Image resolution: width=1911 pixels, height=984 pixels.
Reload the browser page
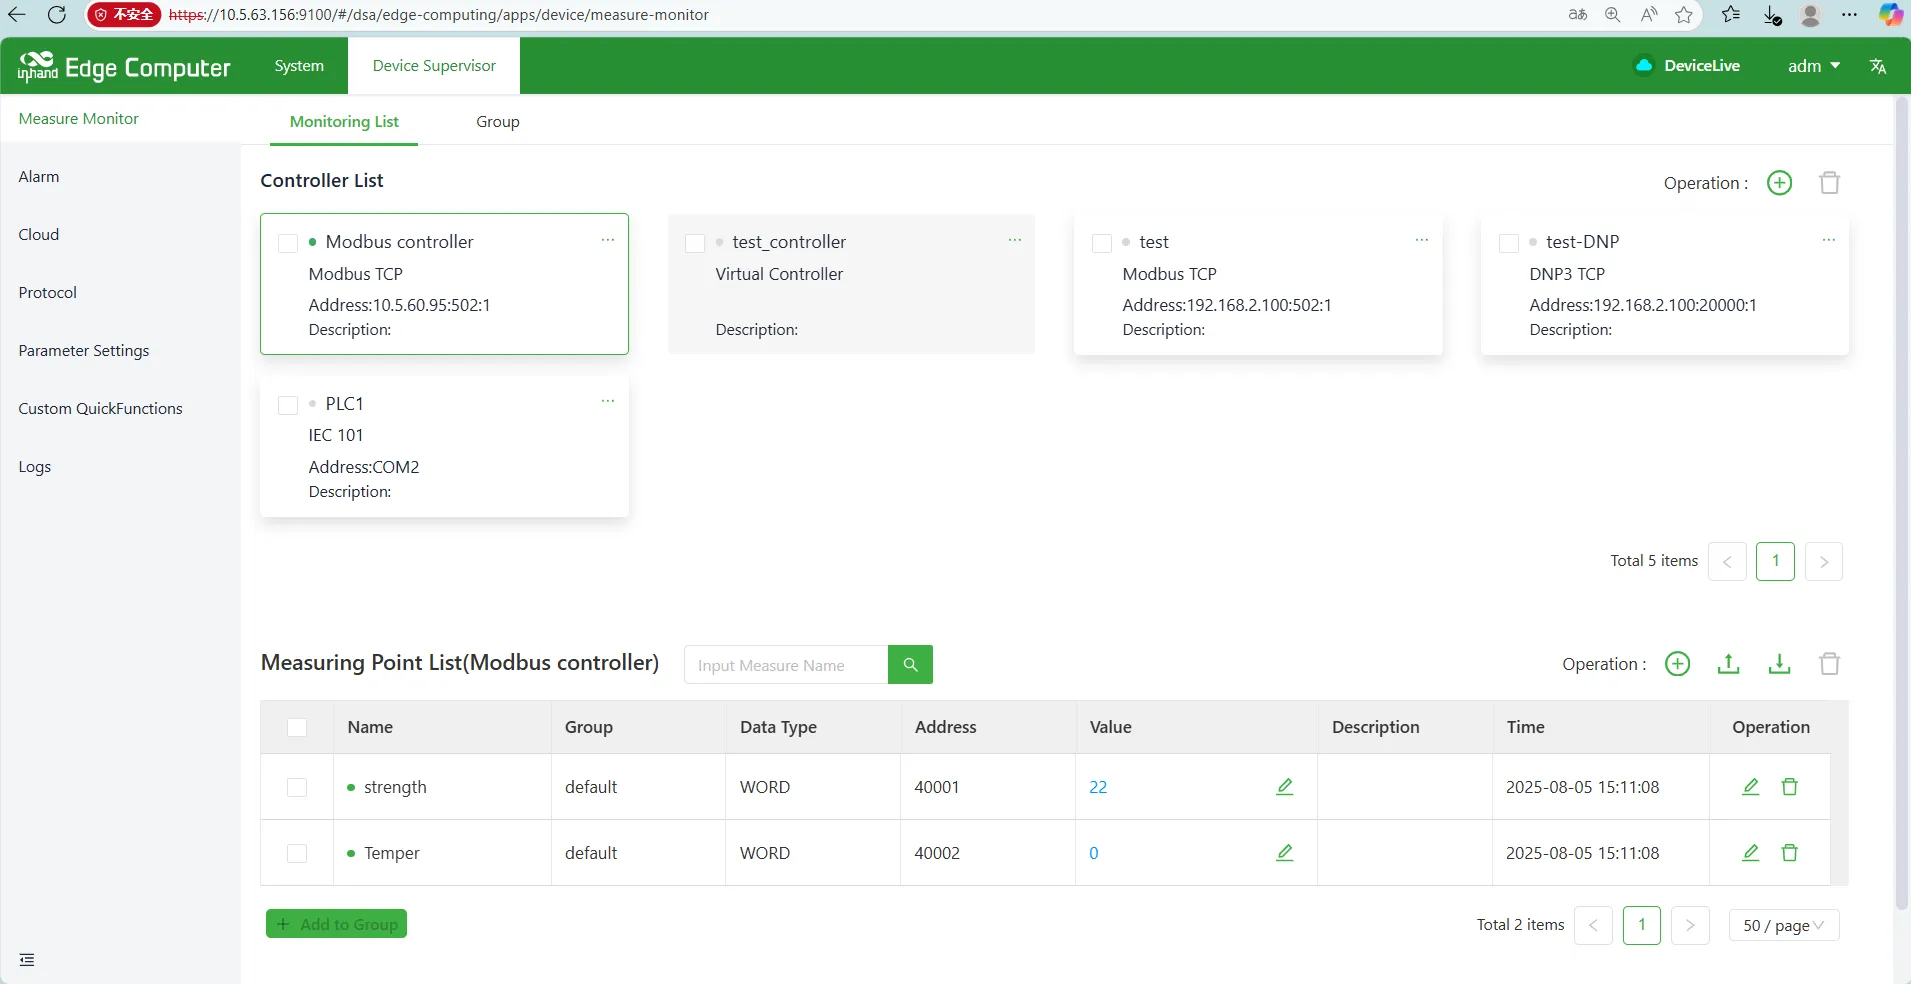57,15
